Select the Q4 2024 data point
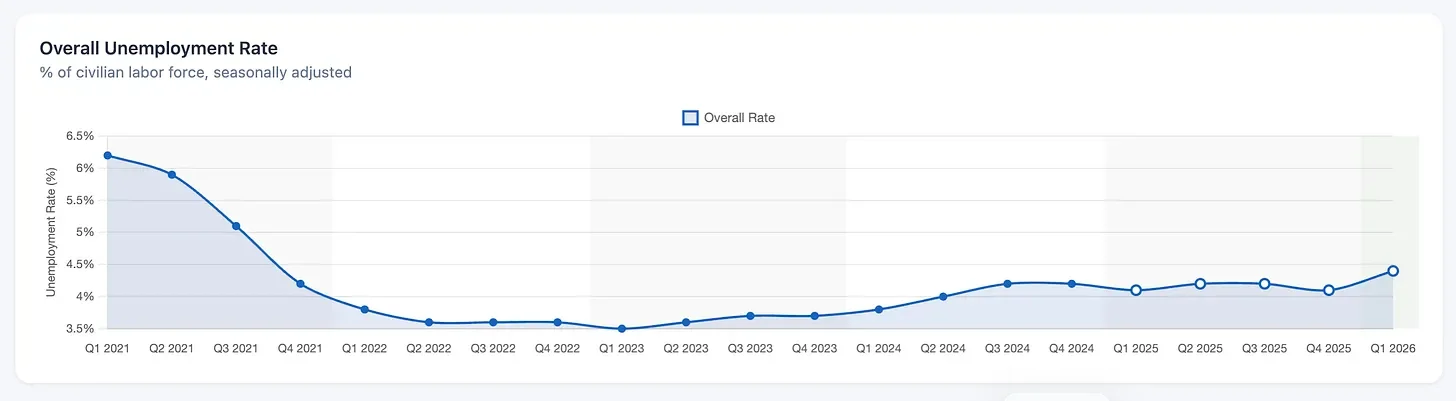This screenshot has height=401, width=1456. tap(1072, 284)
